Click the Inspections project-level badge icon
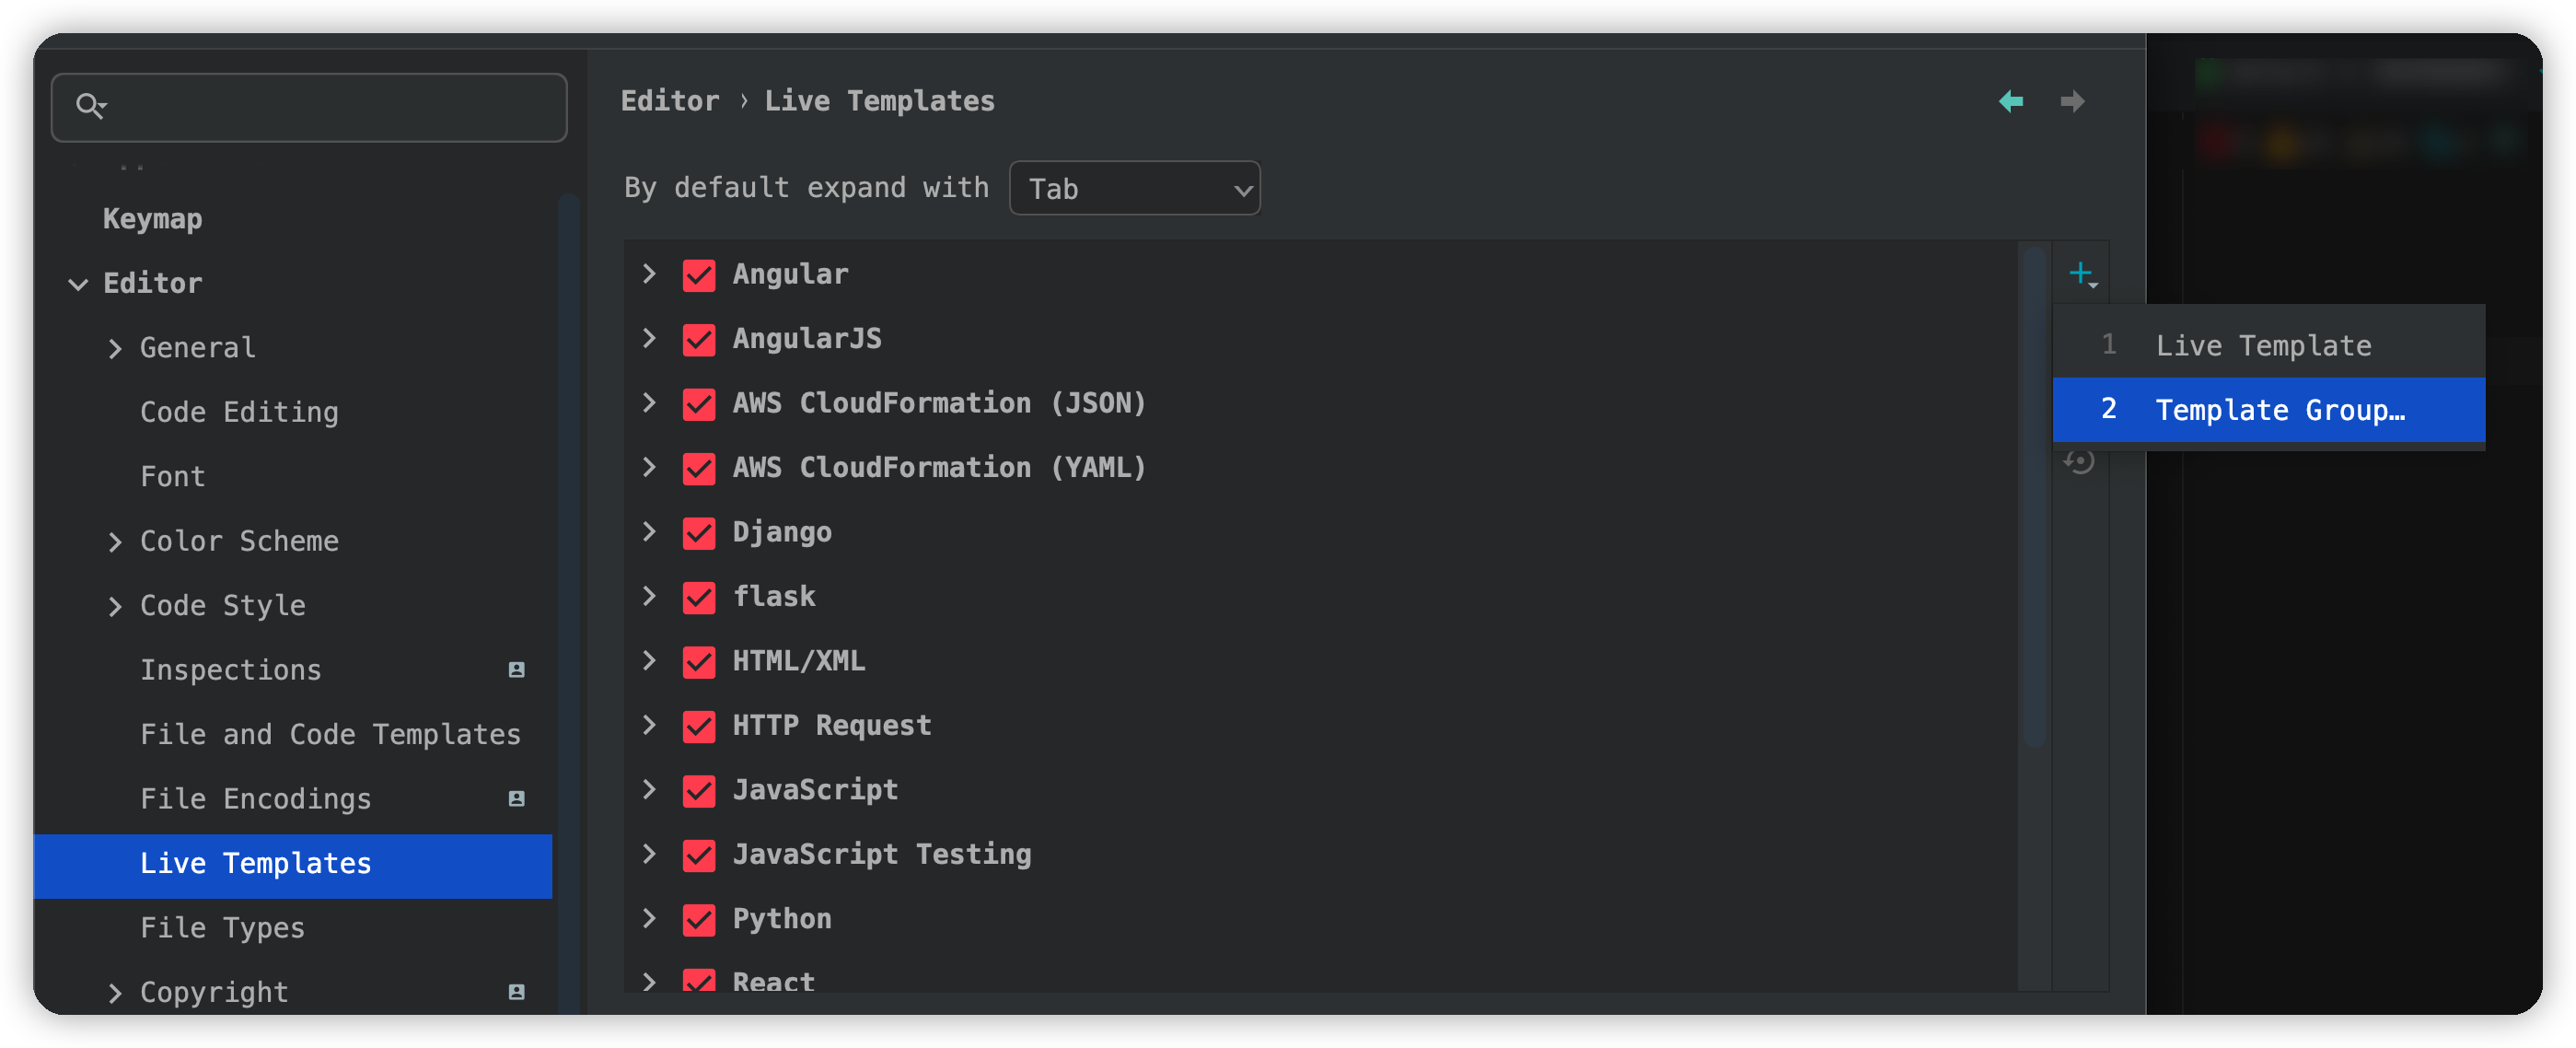The width and height of the screenshot is (2576, 1048). [516, 670]
